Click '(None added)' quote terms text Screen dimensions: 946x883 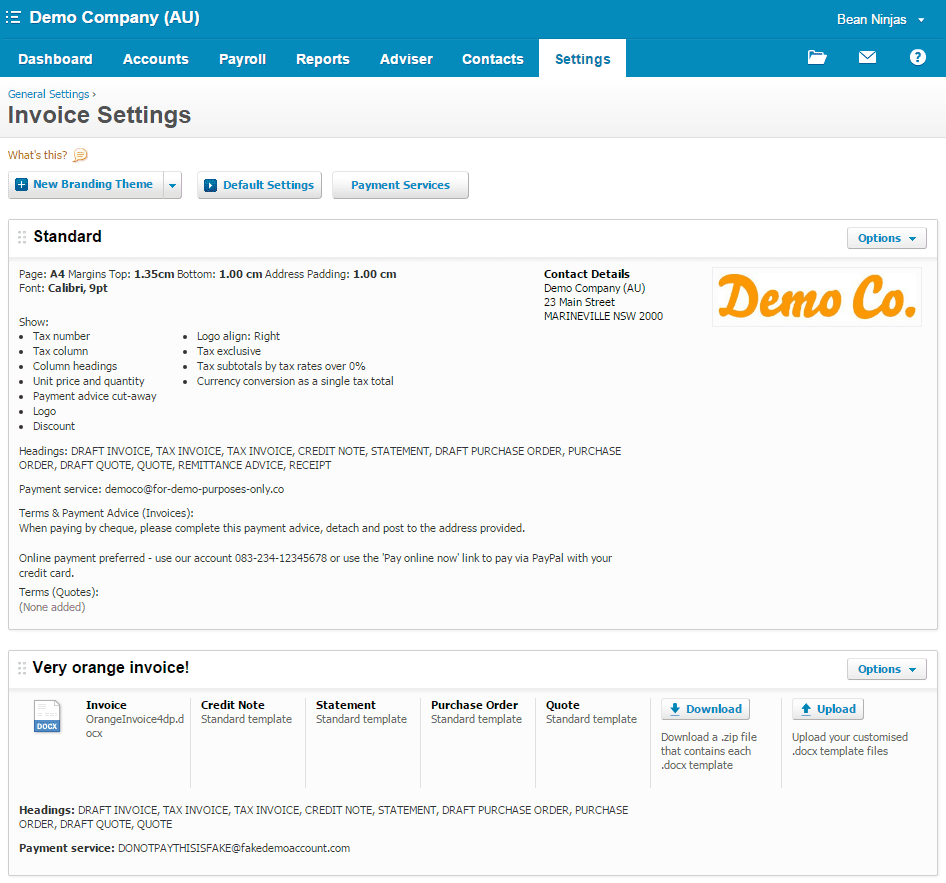tap(52, 607)
